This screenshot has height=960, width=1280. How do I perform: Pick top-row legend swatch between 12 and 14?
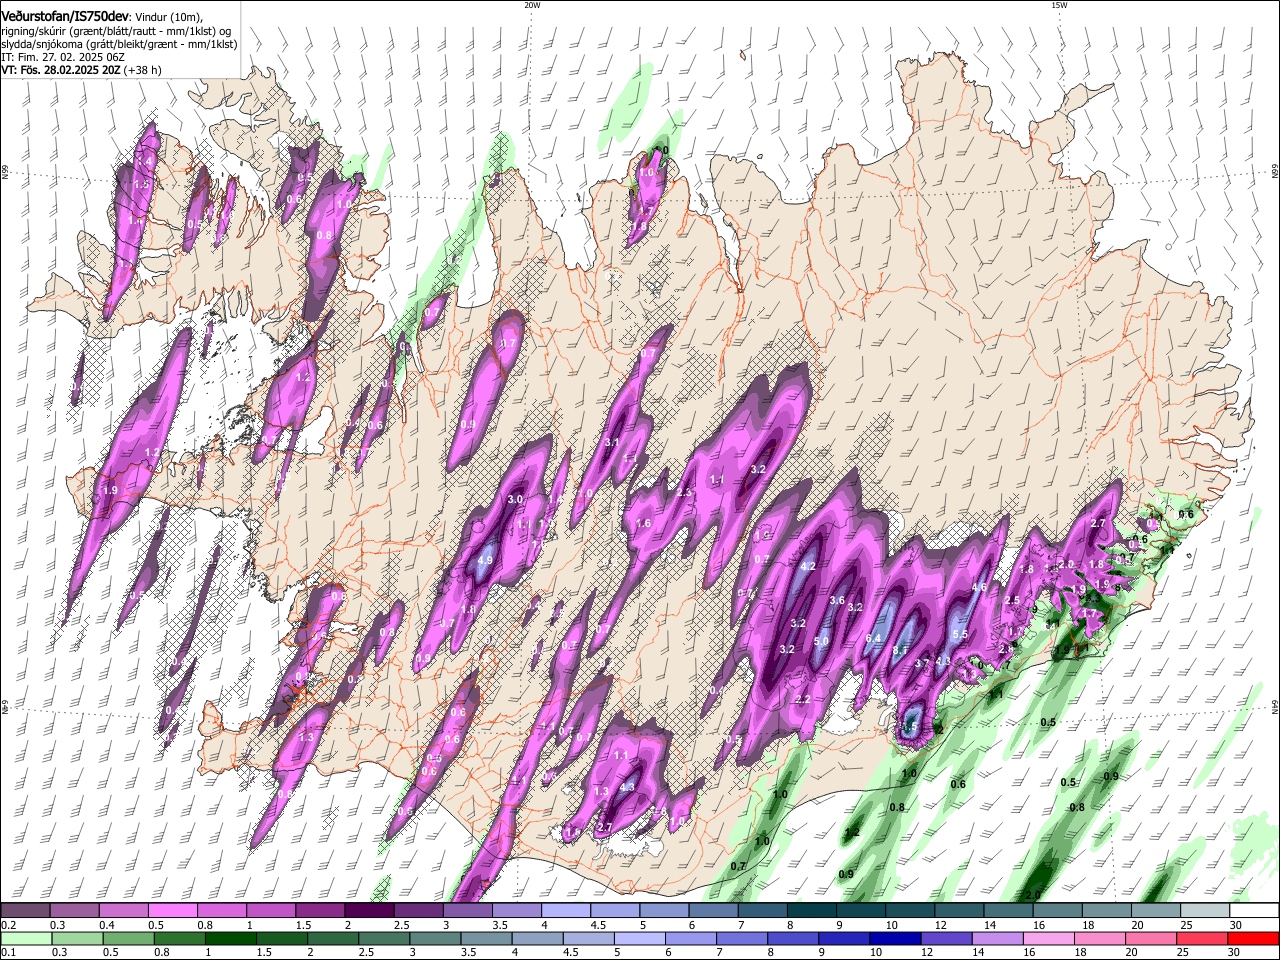pos(959,911)
